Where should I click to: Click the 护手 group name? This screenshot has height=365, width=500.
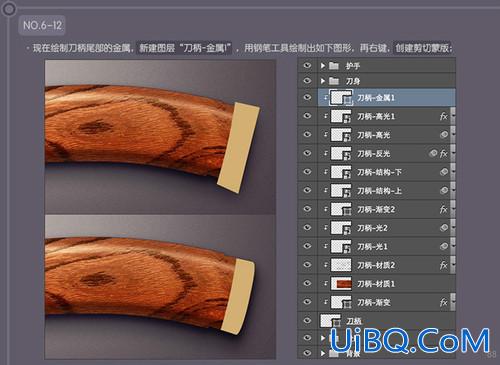tap(353, 66)
